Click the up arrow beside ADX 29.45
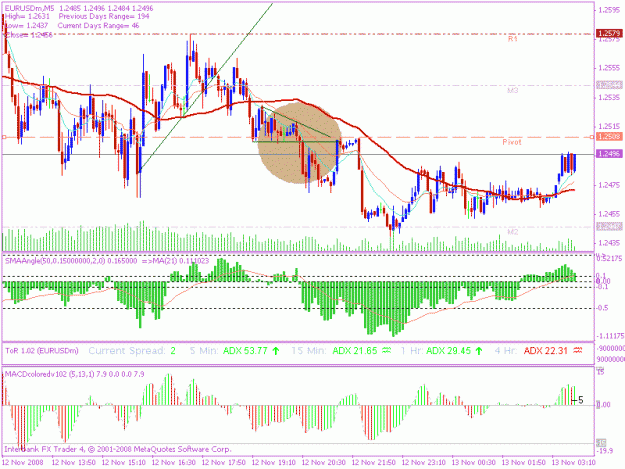Viewport: 625px width, 469px height. point(479,351)
